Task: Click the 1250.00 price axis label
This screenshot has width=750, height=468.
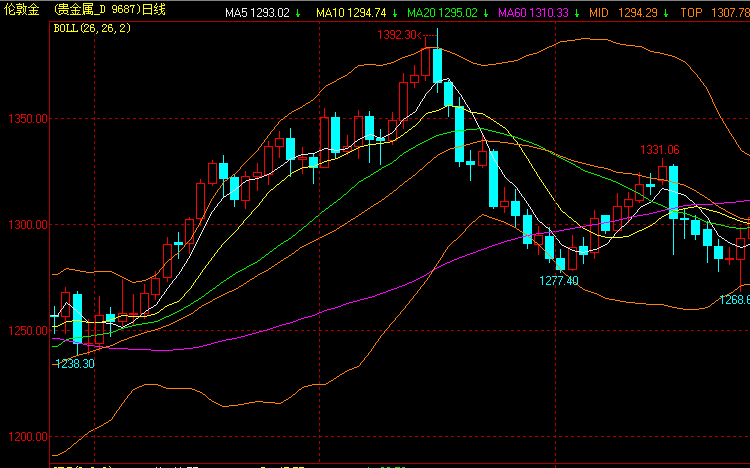Action: click(28, 331)
